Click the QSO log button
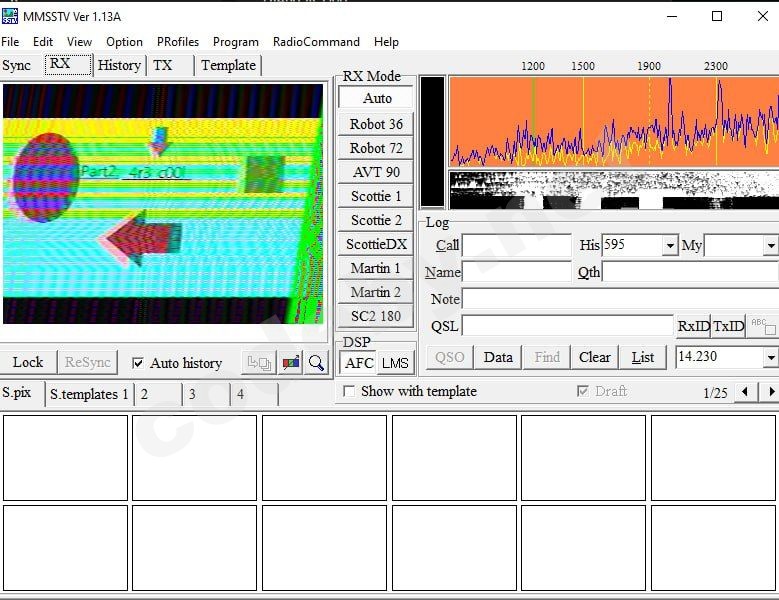The width and height of the screenshot is (779, 600). pyautogui.click(x=450, y=357)
